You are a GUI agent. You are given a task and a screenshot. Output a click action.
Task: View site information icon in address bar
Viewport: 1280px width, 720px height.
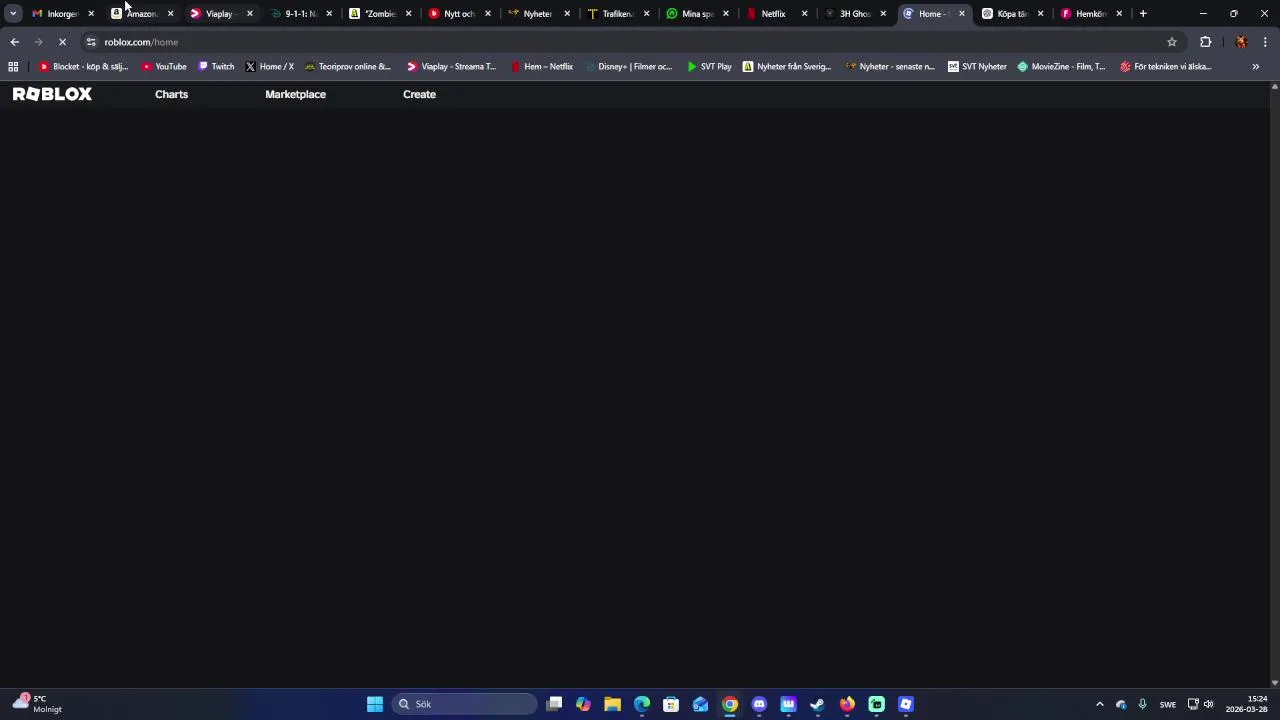91,42
